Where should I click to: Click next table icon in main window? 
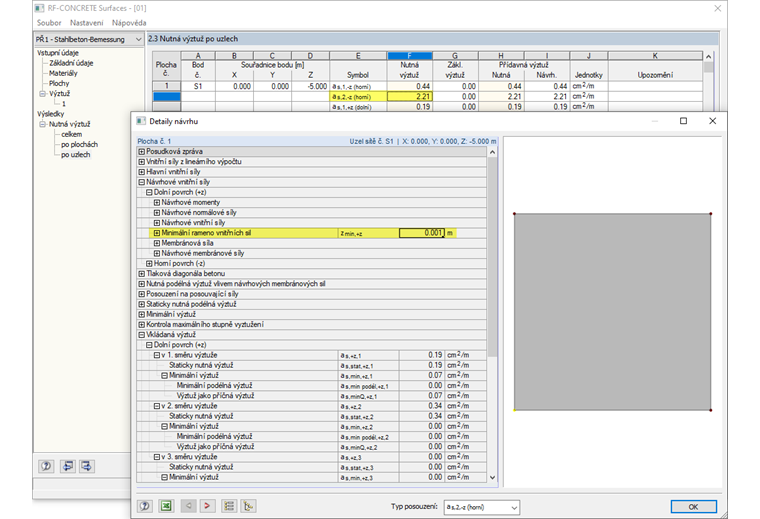[x=87, y=466]
